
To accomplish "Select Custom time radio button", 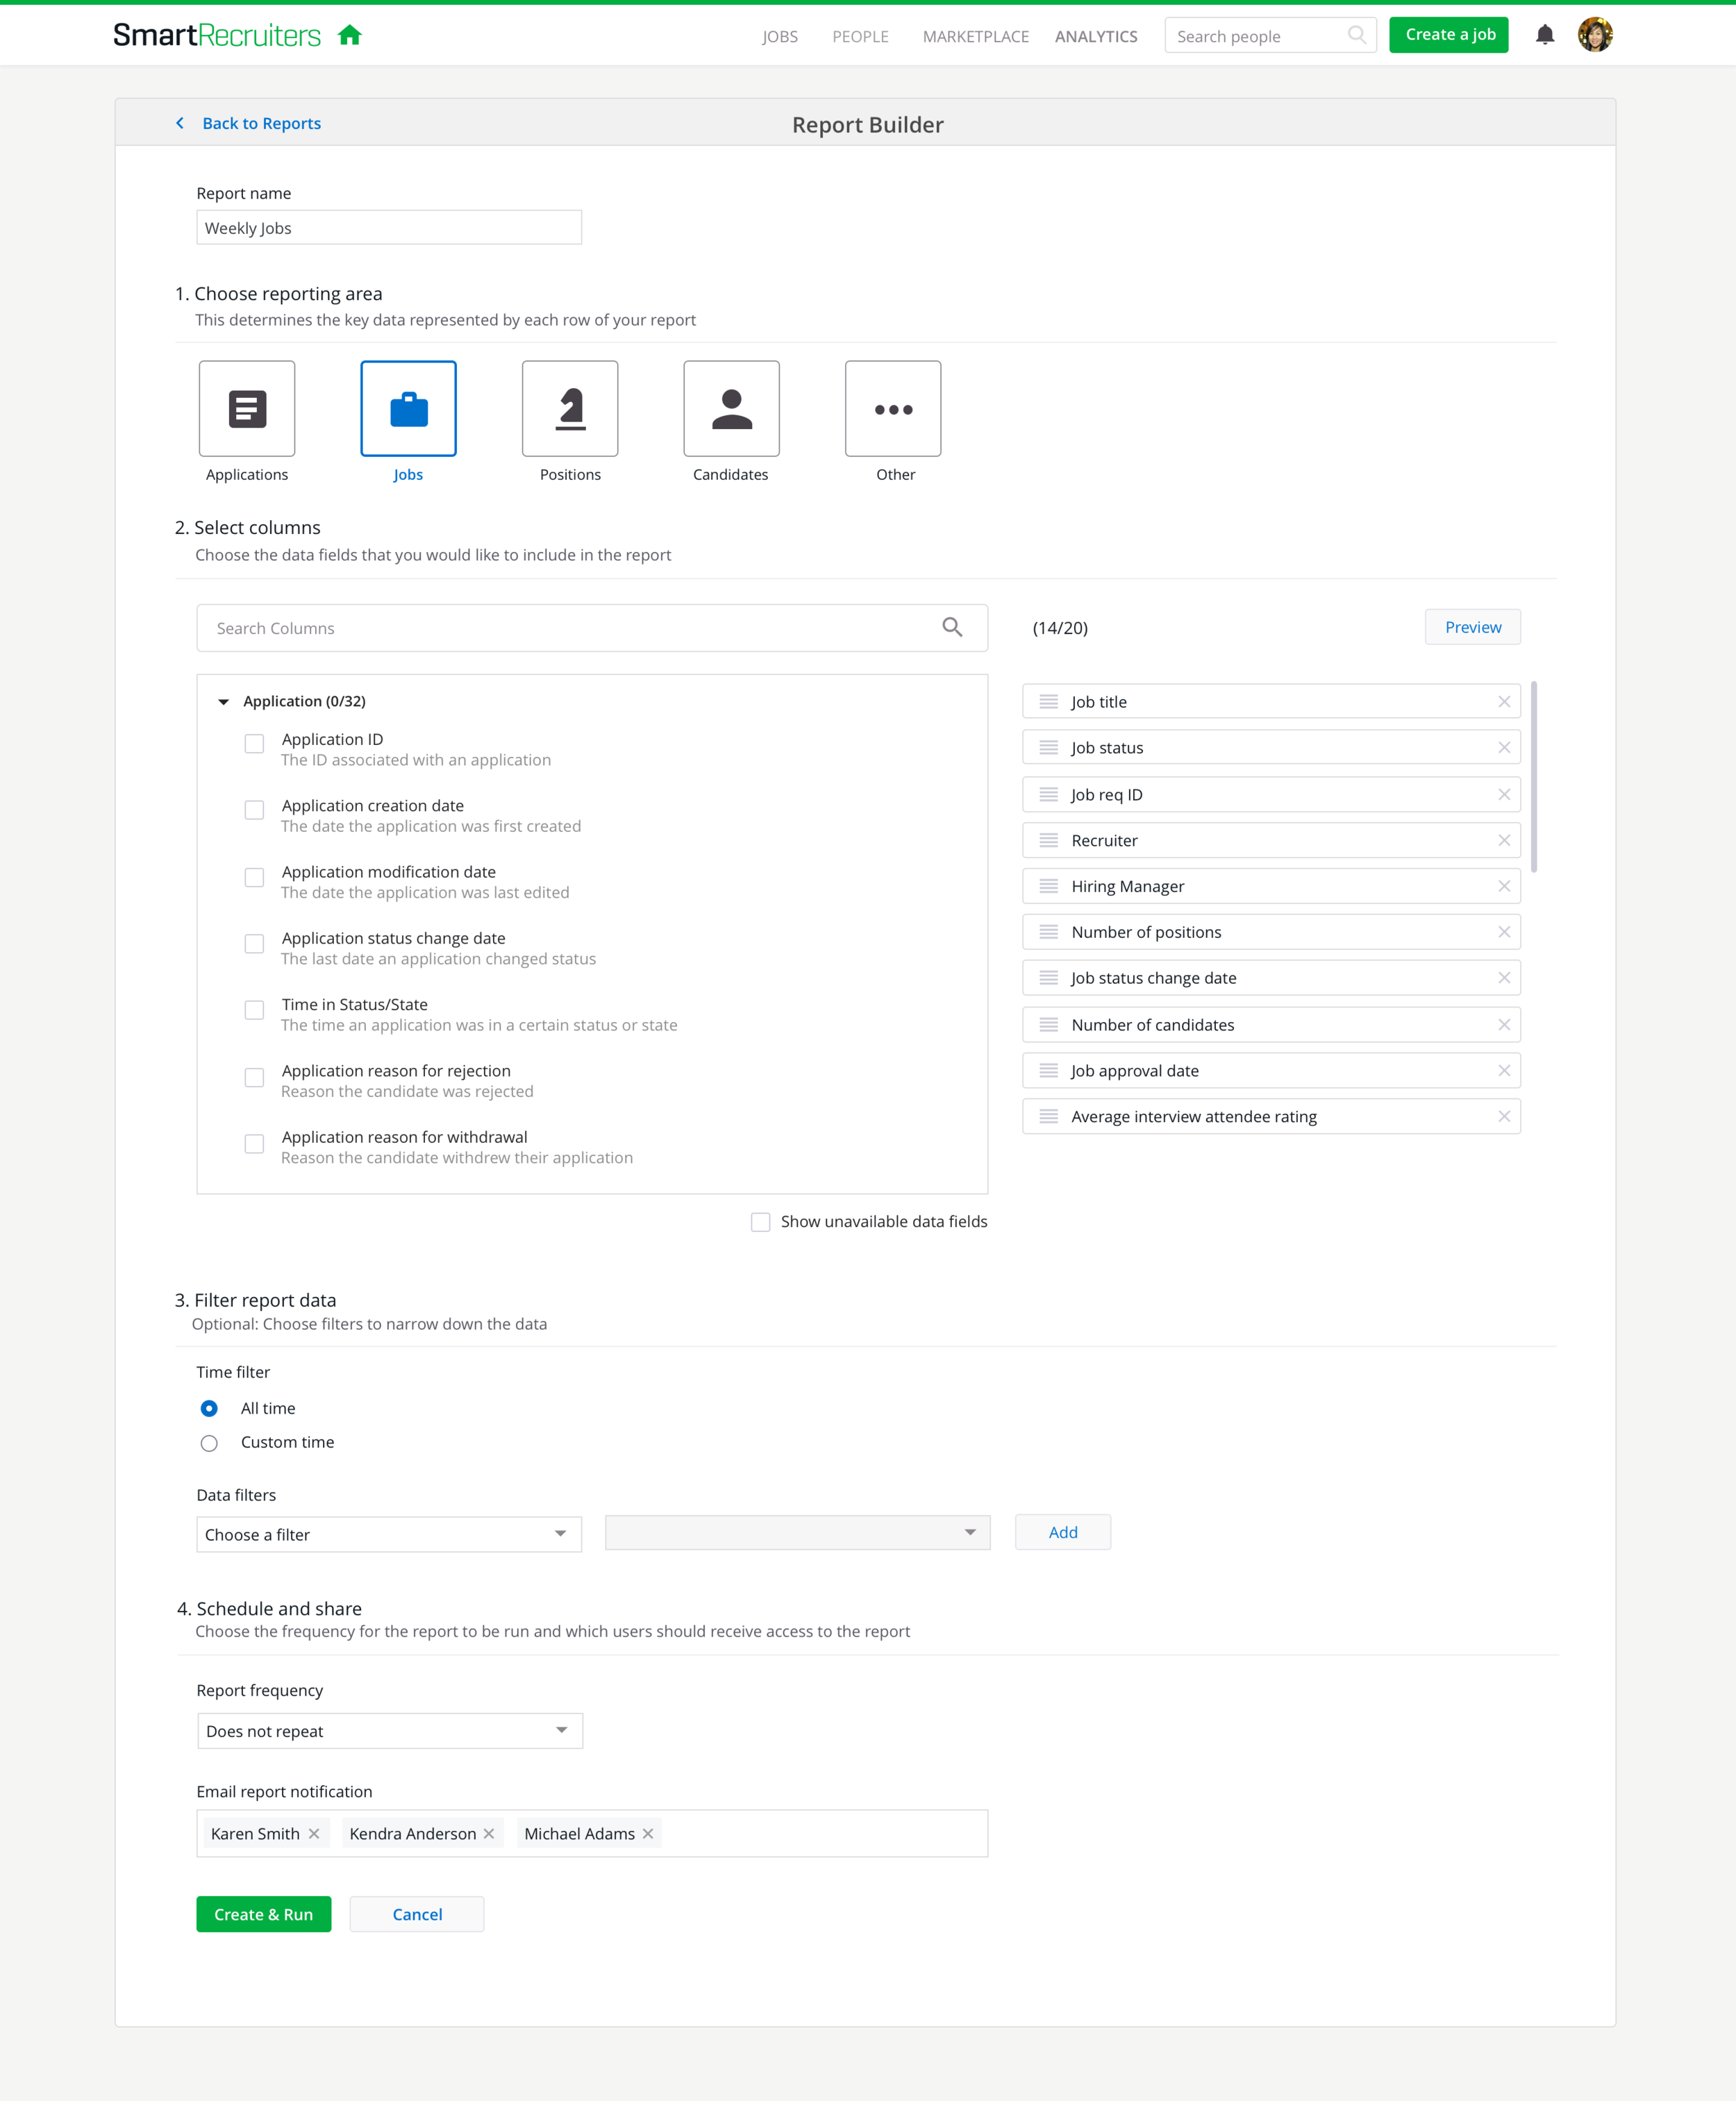I will click(x=209, y=1443).
